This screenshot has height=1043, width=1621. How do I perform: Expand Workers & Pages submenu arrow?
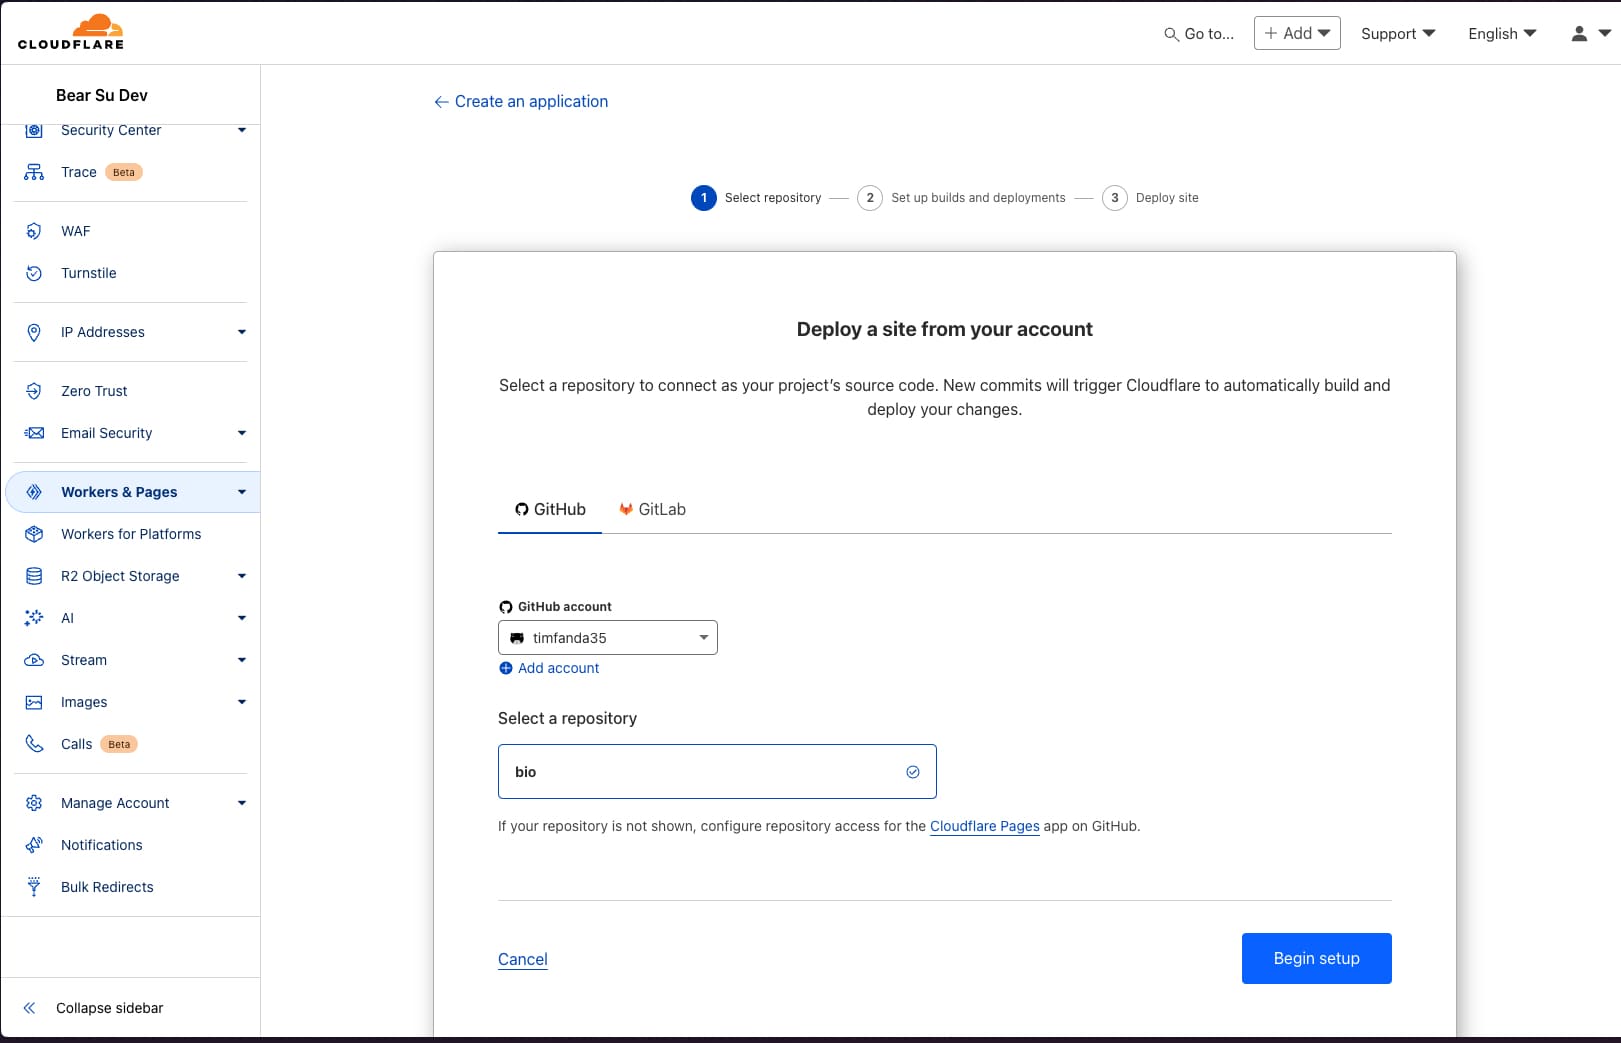[242, 492]
